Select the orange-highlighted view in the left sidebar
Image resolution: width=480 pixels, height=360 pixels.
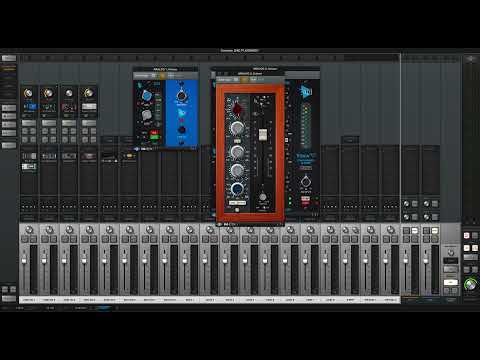tap(9, 68)
